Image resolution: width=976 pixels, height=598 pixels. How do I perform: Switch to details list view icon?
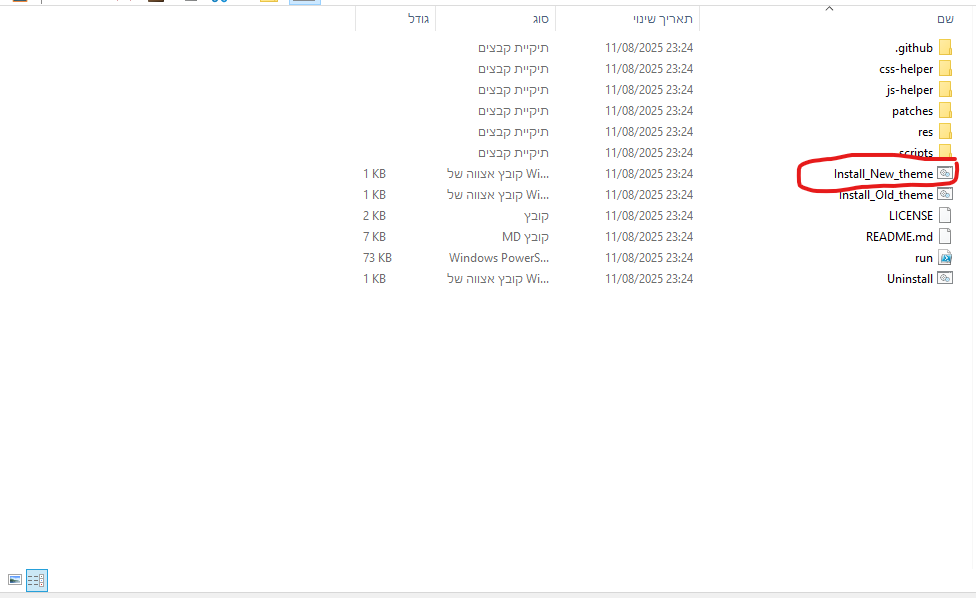click(37, 580)
